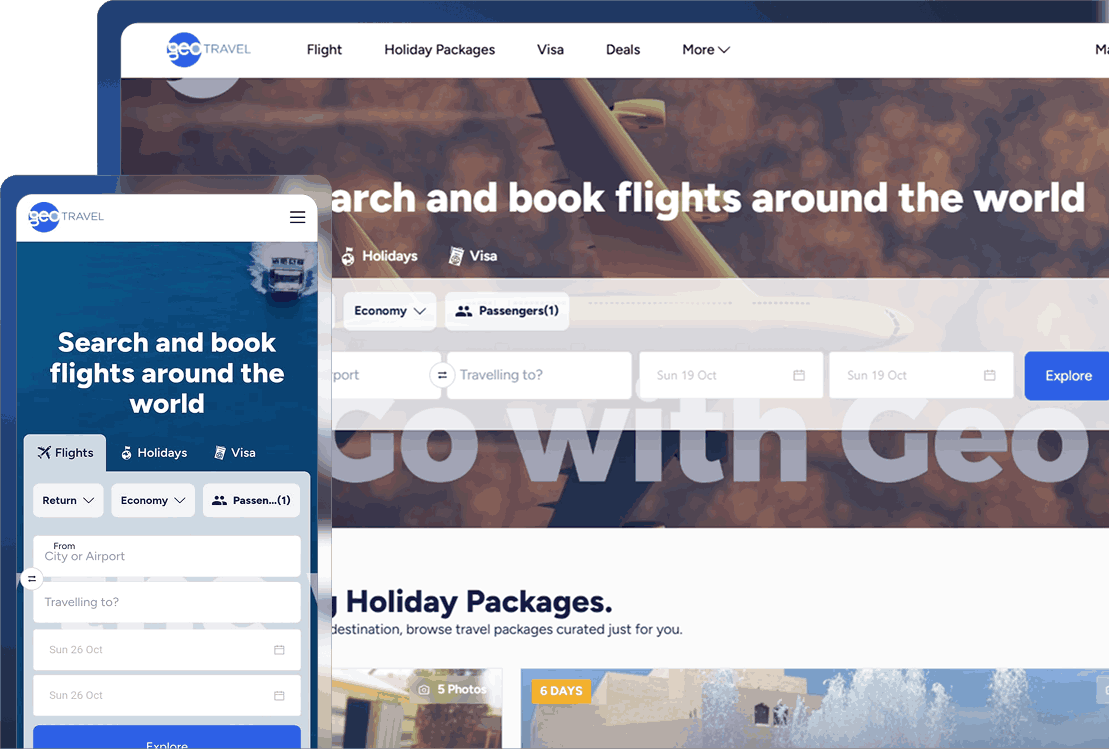The height and width of the screenshot is (749, 1109).
Task: Click the mobile City or Airport field
Action: click(x=167, y=556)
